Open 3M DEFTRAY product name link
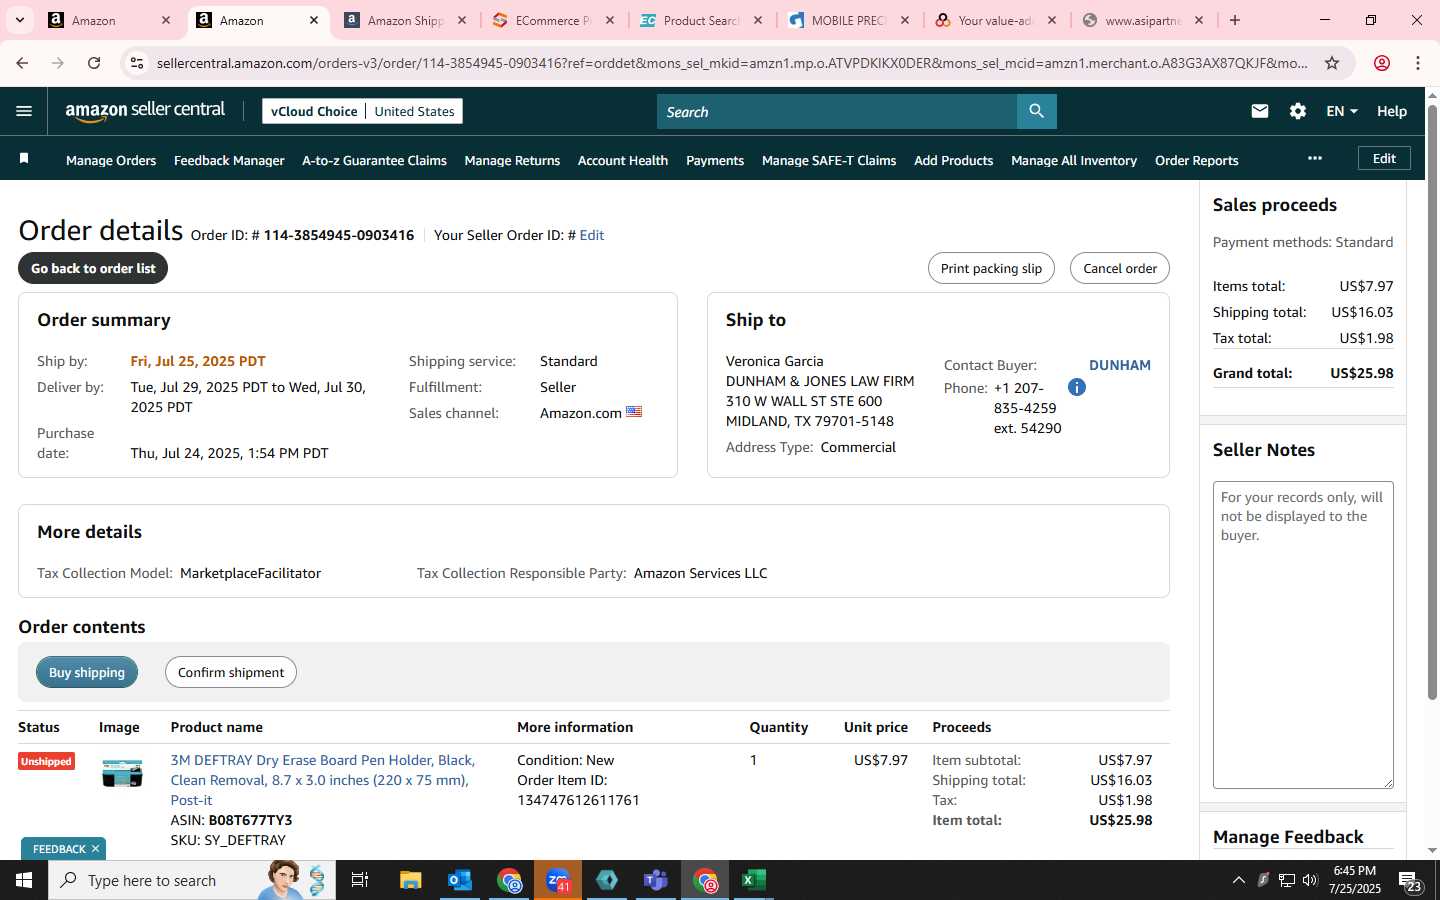This screenshot has width=1440, height=900. point(323,780)
